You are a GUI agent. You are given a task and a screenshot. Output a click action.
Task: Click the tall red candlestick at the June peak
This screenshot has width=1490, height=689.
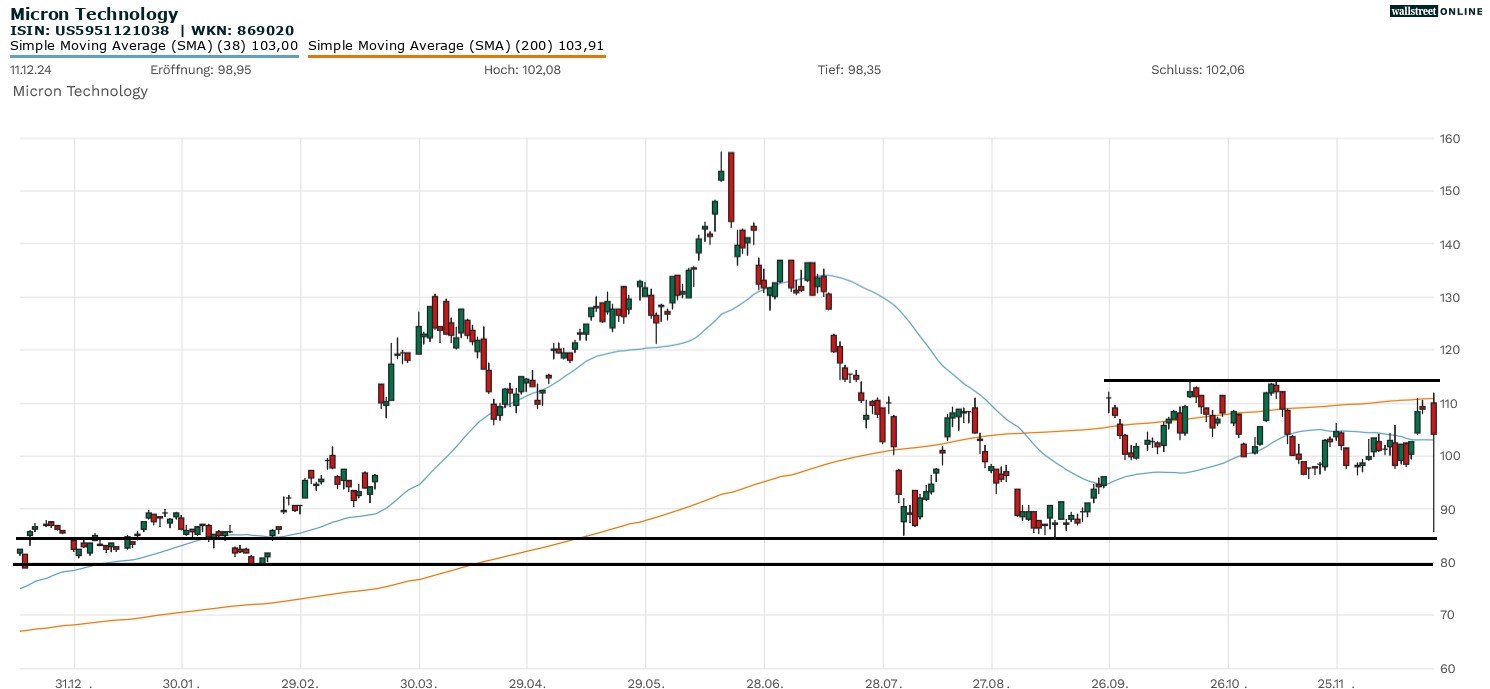[x=731, y=188]
